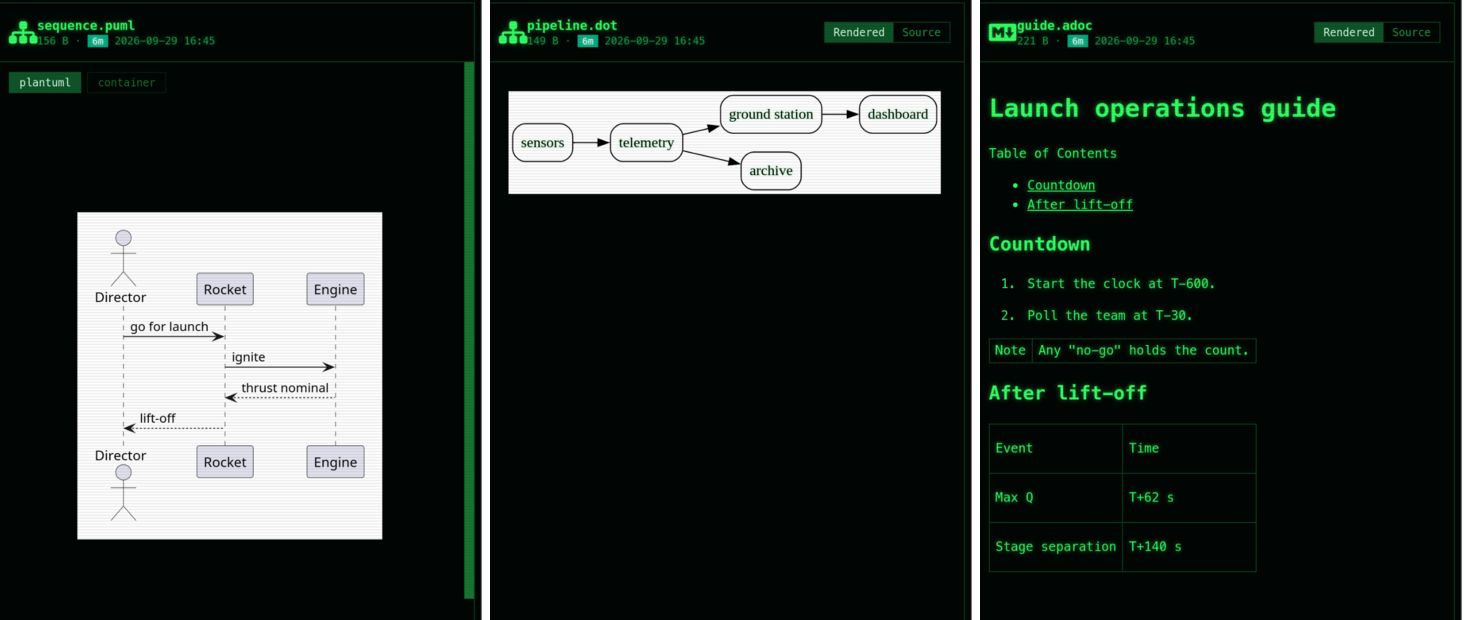Click the 'ignite' message label
The height and width of the screenshot is (620, 1470).
pos(248,357)
